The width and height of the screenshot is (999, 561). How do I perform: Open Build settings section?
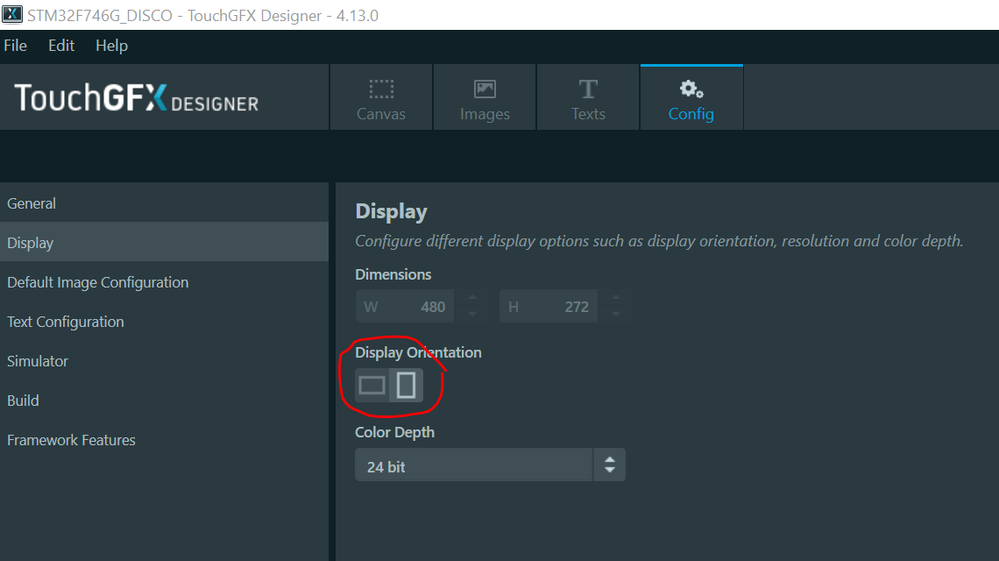click(x=164, y=401)
